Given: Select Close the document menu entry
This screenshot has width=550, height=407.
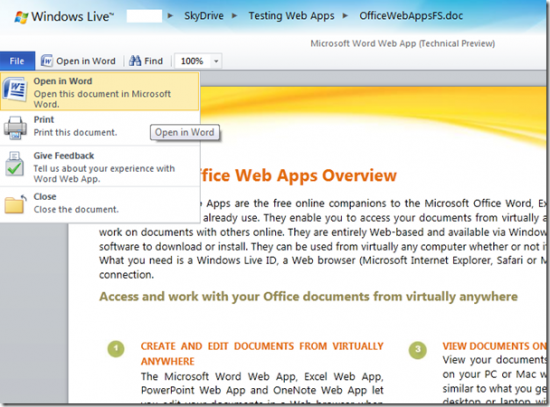Looking at the screenshot, I should [x=100, y=204].
